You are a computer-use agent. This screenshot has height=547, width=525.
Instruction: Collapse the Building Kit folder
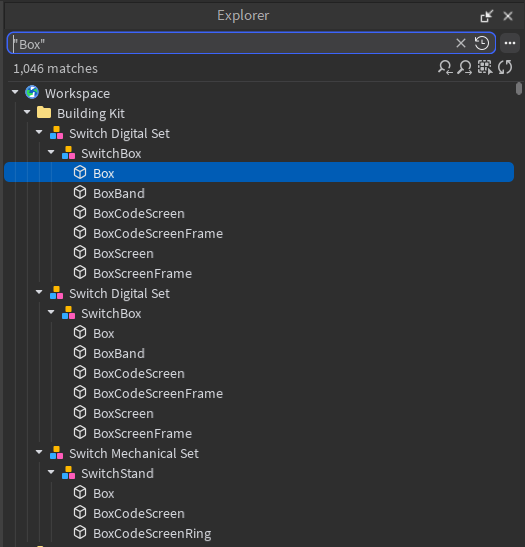point(27,112)
